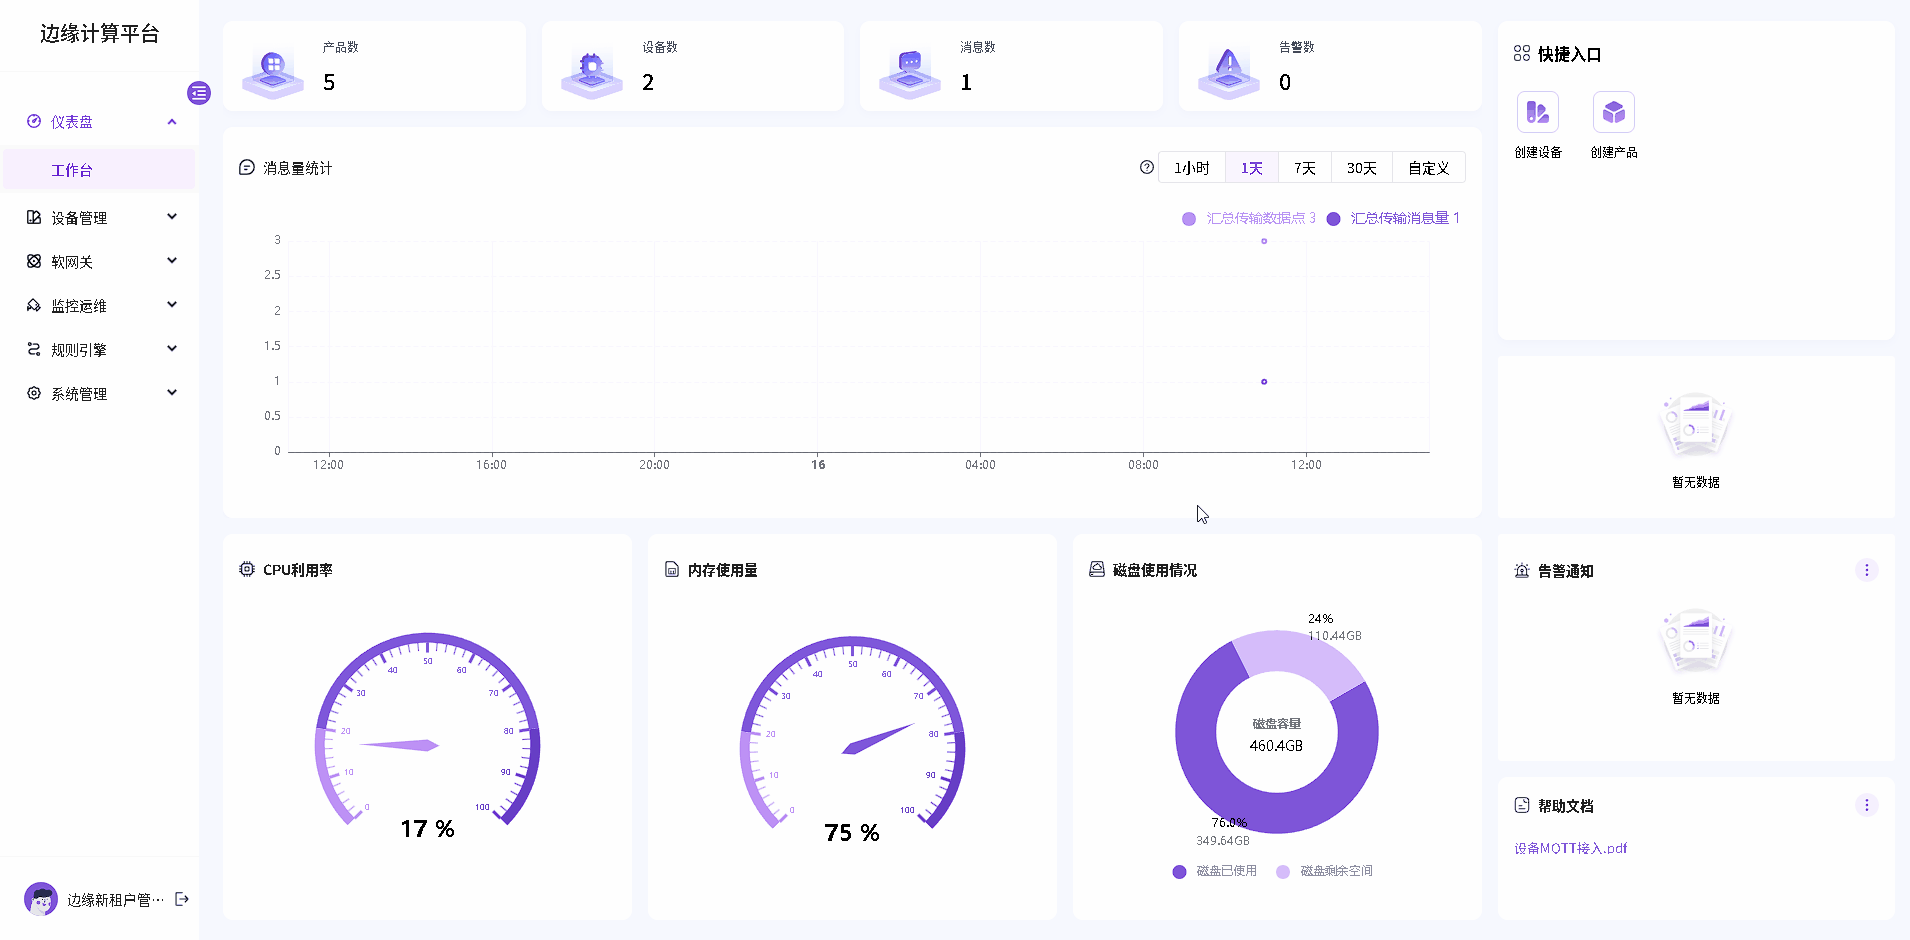Choose the 自定义 time range button
Viewport: 1910px width, 940px height.
(1428, 168)
